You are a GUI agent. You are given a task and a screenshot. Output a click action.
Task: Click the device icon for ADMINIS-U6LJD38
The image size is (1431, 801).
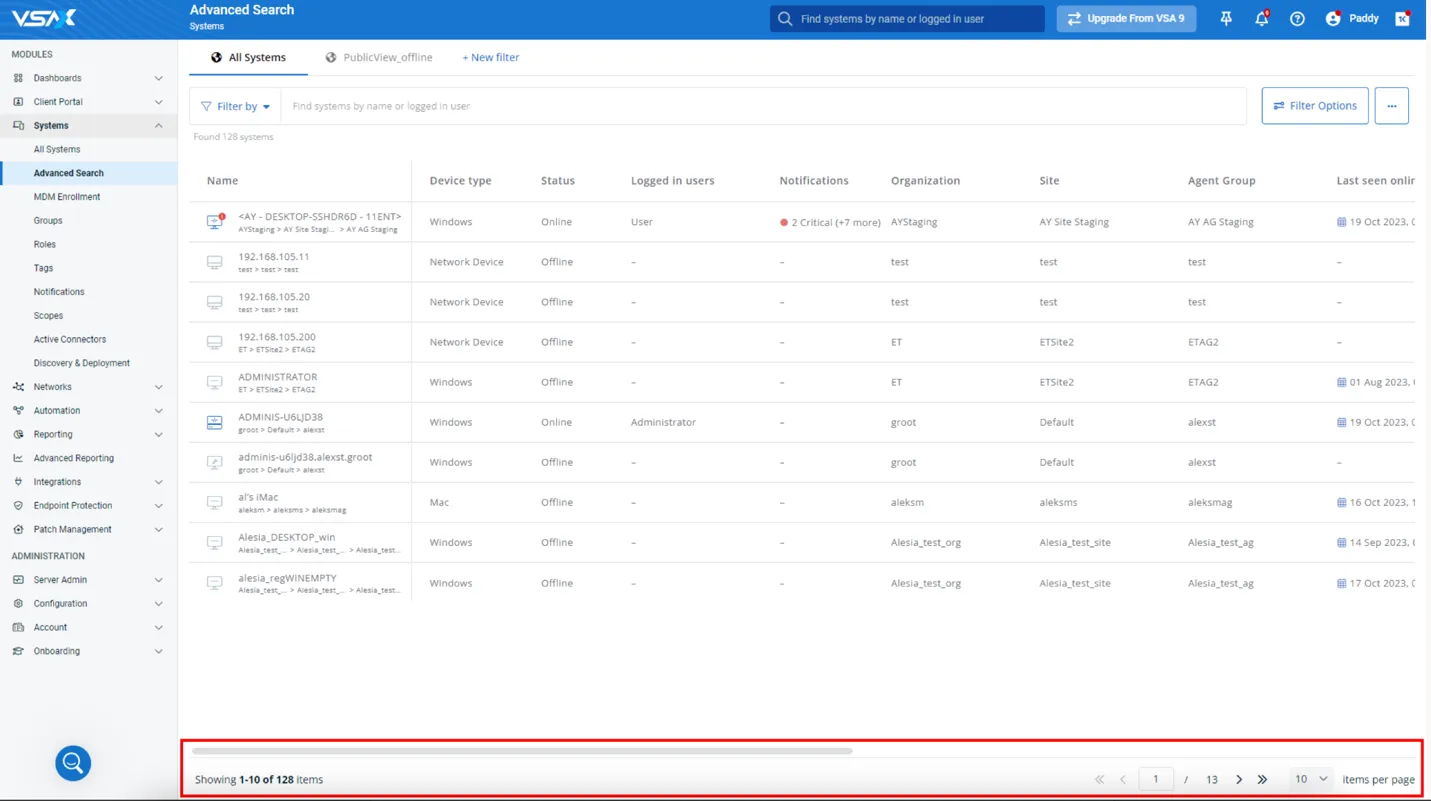click(214, 422)
